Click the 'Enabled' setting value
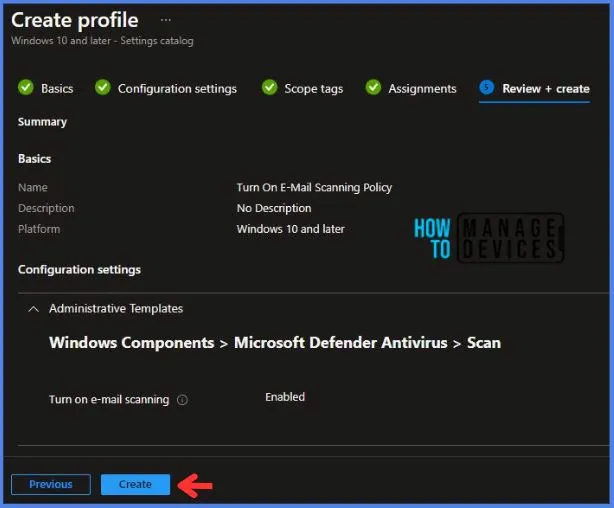This screenshot has height=508, width=614. (285, 397)
